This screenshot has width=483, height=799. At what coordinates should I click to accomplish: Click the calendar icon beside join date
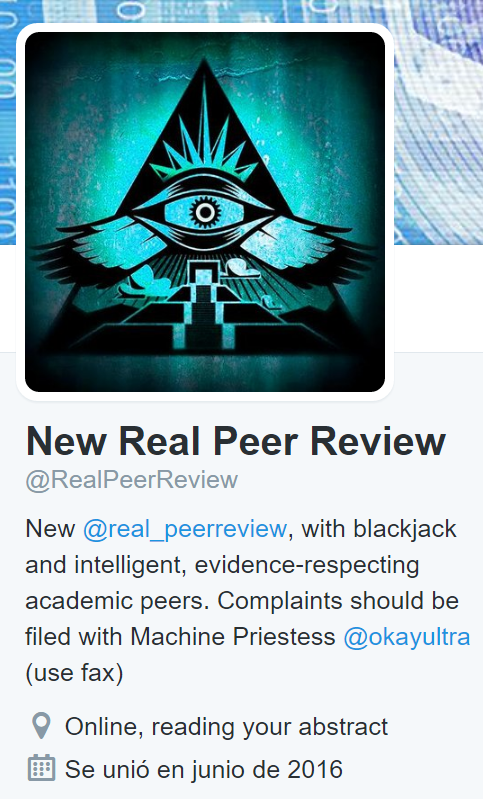(x=41, y=768)
